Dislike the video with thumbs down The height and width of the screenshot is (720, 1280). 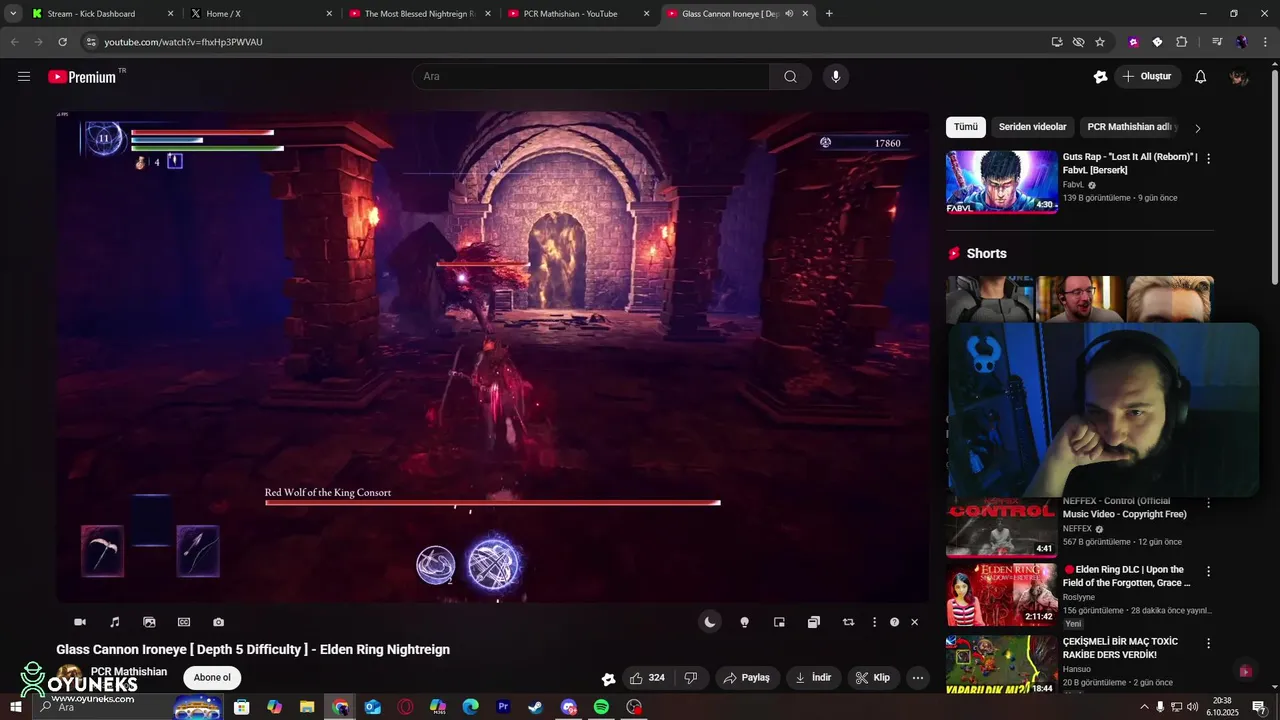(691, 678)
